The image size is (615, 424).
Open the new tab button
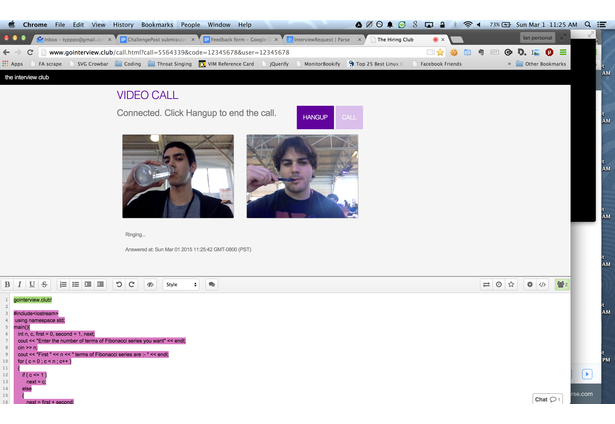click(457, 40)
